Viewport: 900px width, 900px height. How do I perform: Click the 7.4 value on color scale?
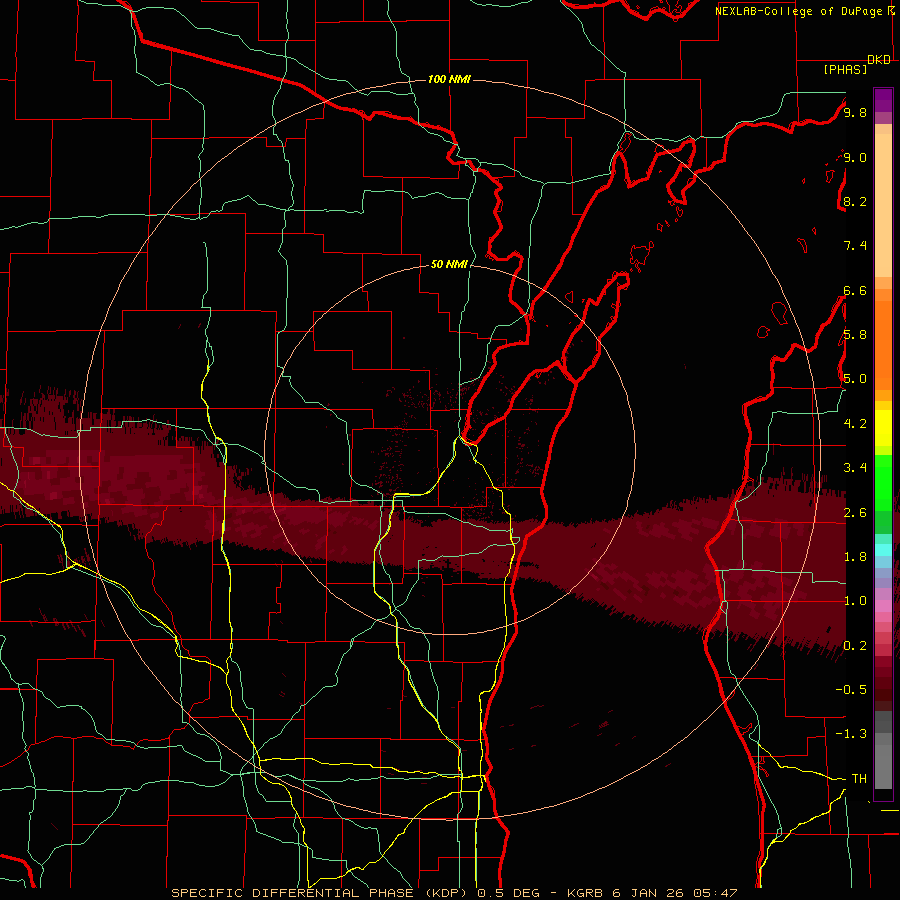point(855,246)
